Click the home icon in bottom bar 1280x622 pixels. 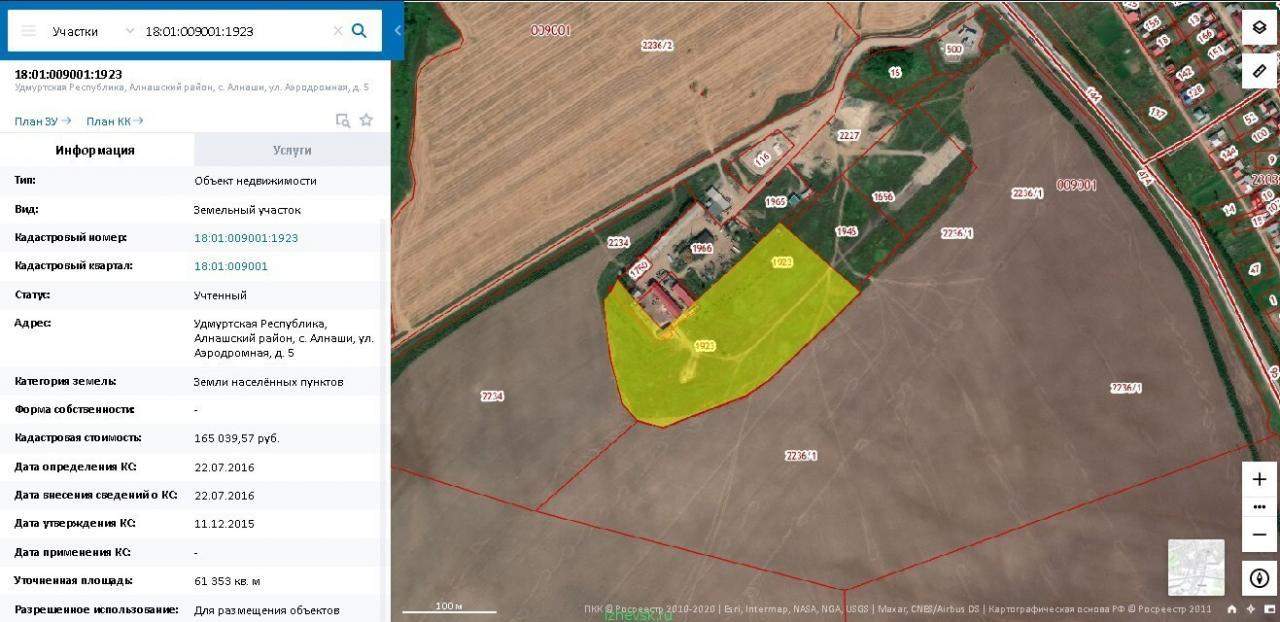pos(1231,610)
